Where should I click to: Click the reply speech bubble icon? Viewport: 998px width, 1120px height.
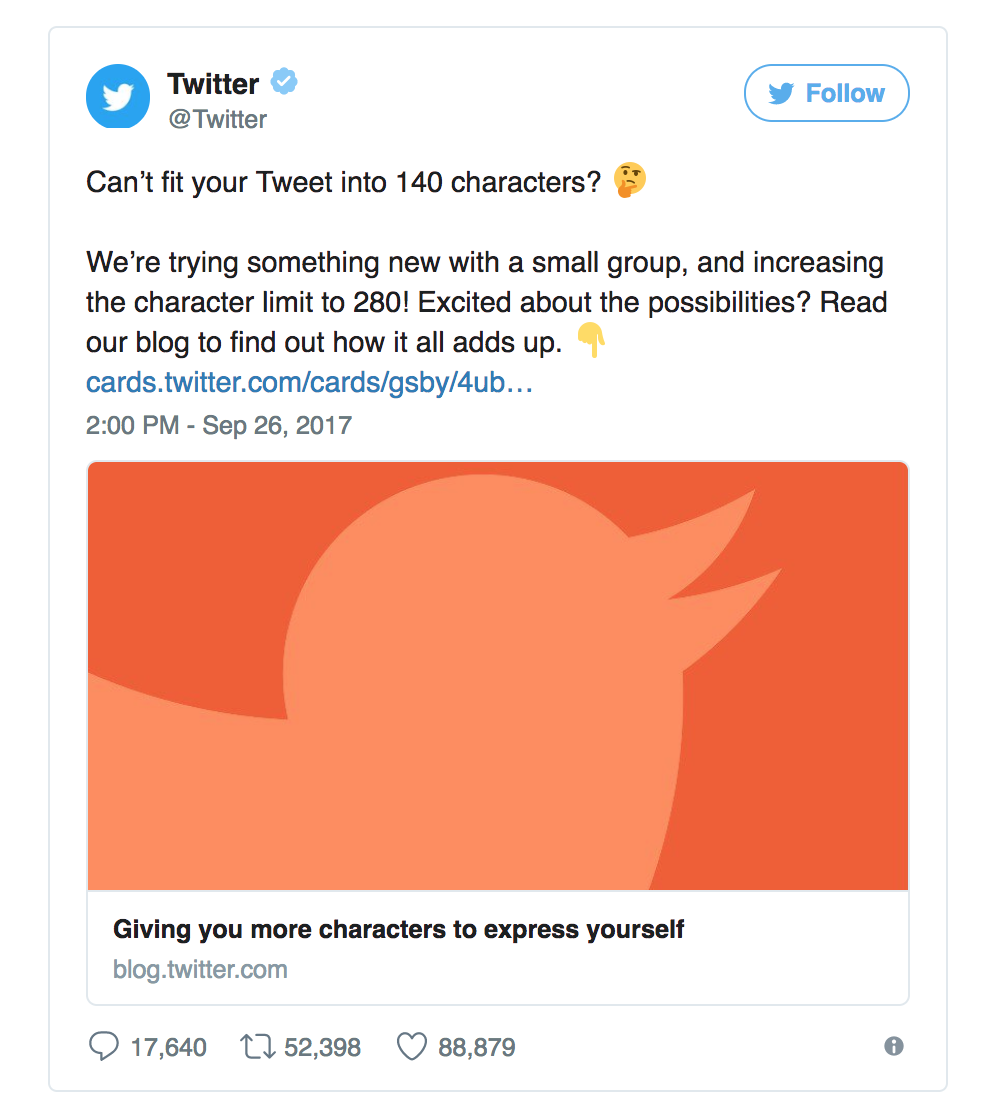[x=104, y=1047]
